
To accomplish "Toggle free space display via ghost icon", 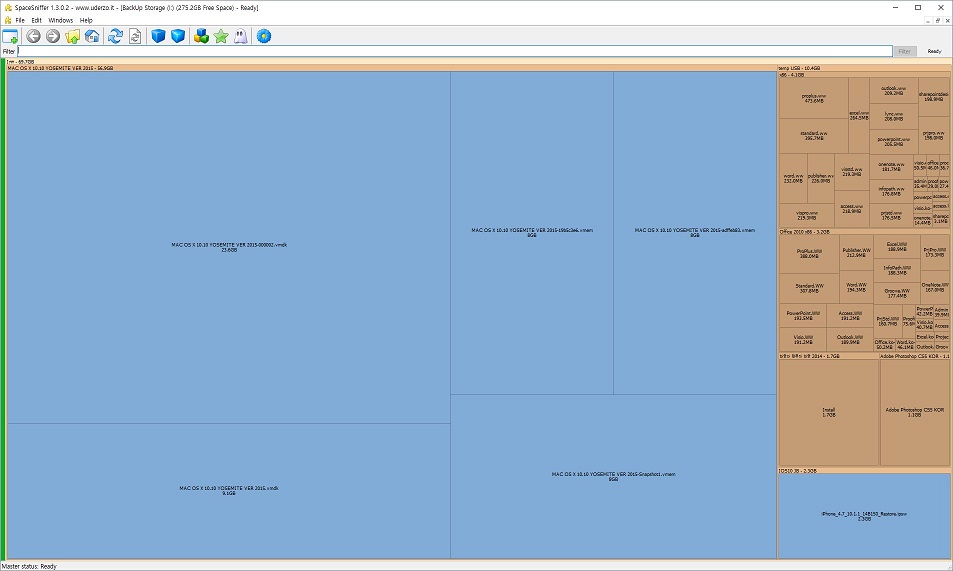I will click(x=241, y=36).
